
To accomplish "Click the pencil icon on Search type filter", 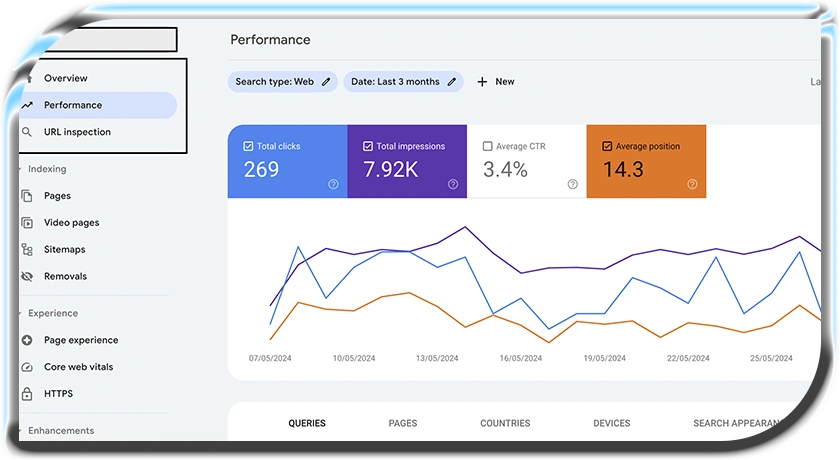I will coord(326,82).
